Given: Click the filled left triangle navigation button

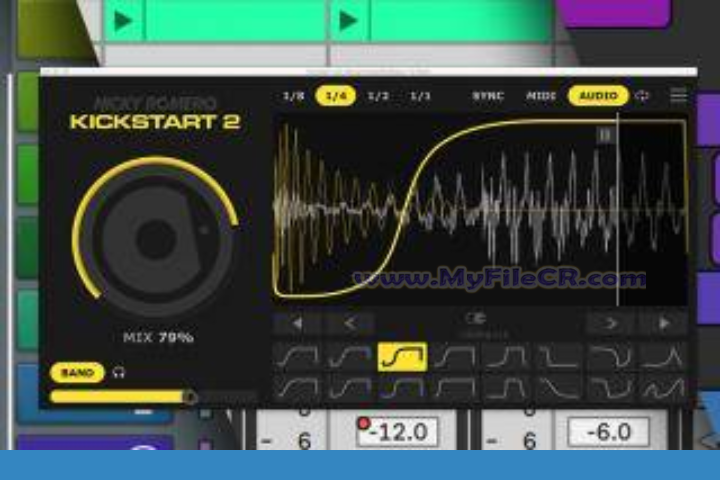Looking at the screenshot, I should (x=297, y=324).
